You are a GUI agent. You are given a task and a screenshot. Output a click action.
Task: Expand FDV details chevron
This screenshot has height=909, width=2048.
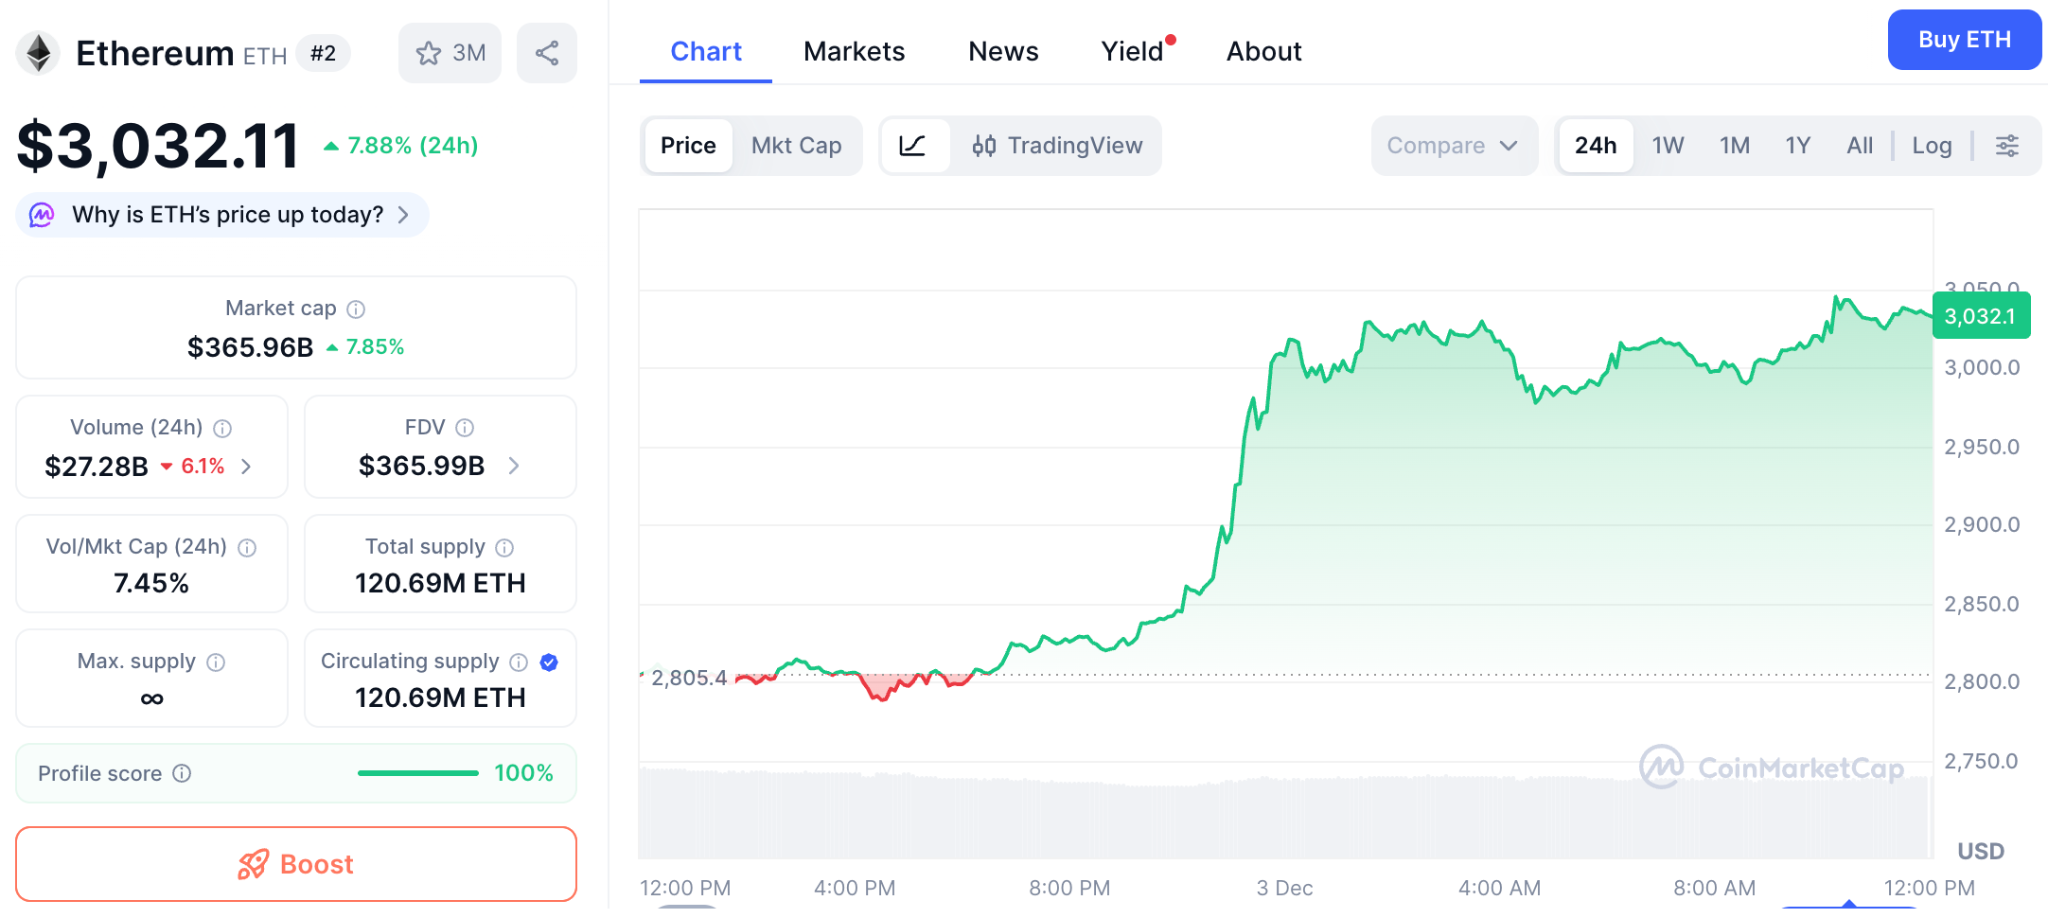(513, 466)
